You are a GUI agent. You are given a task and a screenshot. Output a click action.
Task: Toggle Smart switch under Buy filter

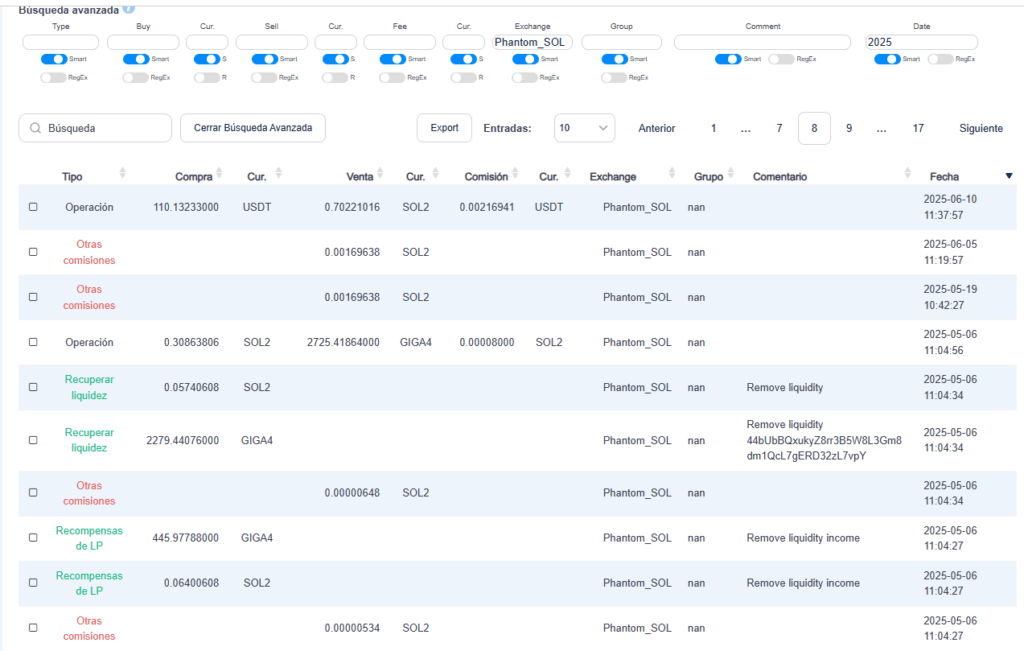[136, 59]
